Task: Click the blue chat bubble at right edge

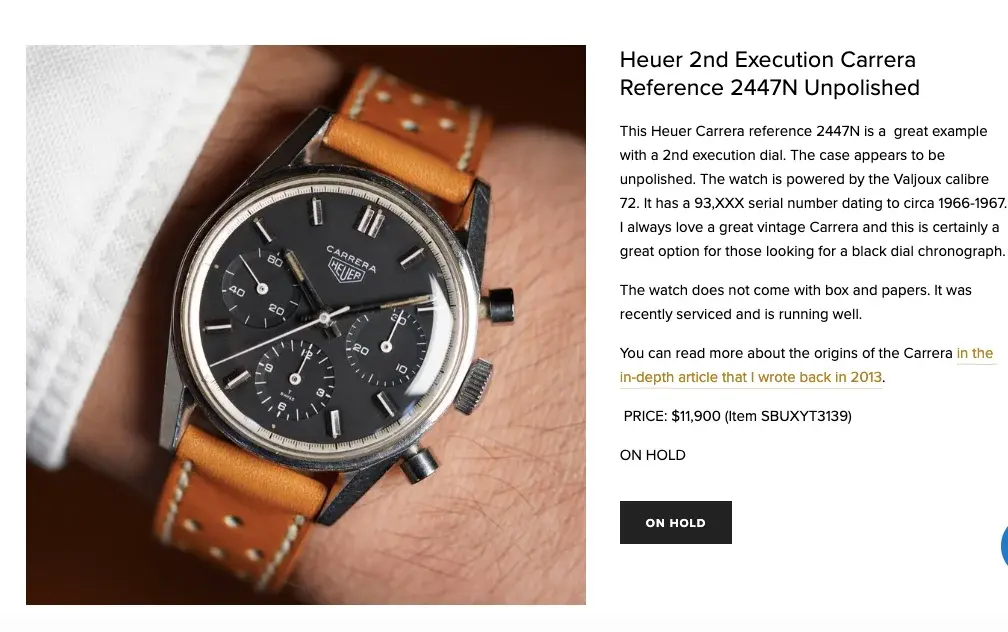Action: 1004,545
